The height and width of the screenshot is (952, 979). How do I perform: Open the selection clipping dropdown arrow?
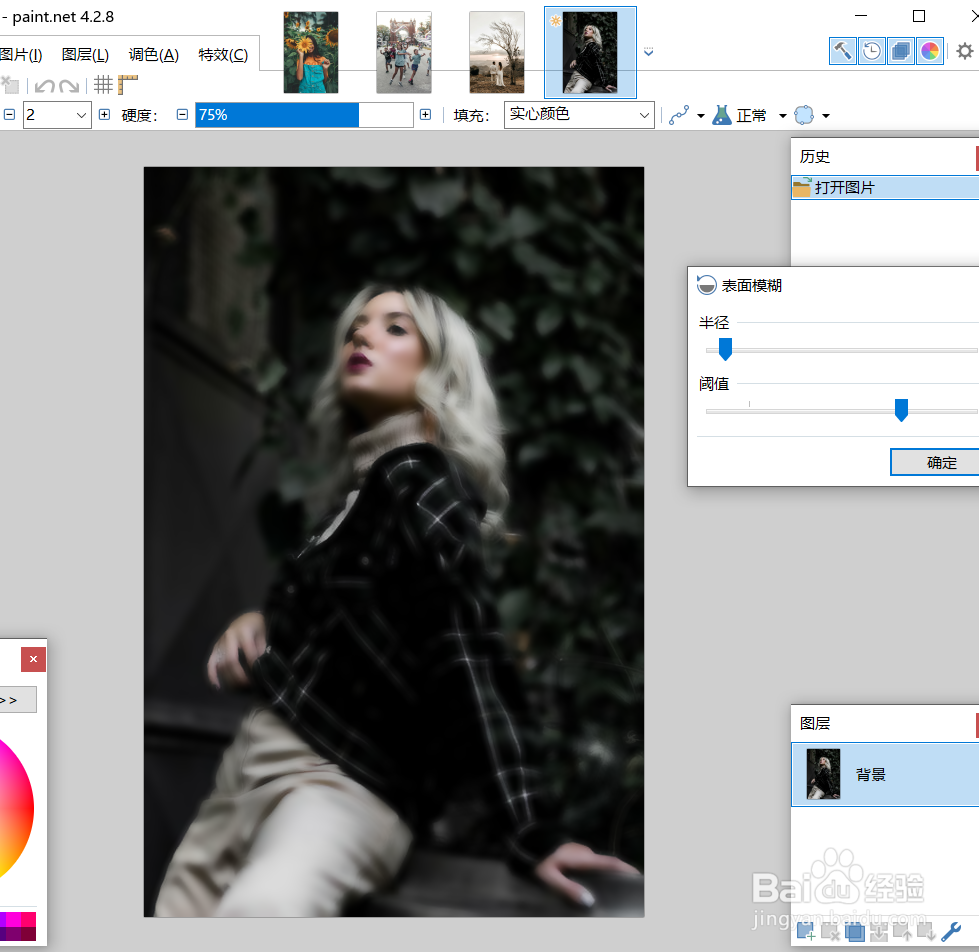826,116
